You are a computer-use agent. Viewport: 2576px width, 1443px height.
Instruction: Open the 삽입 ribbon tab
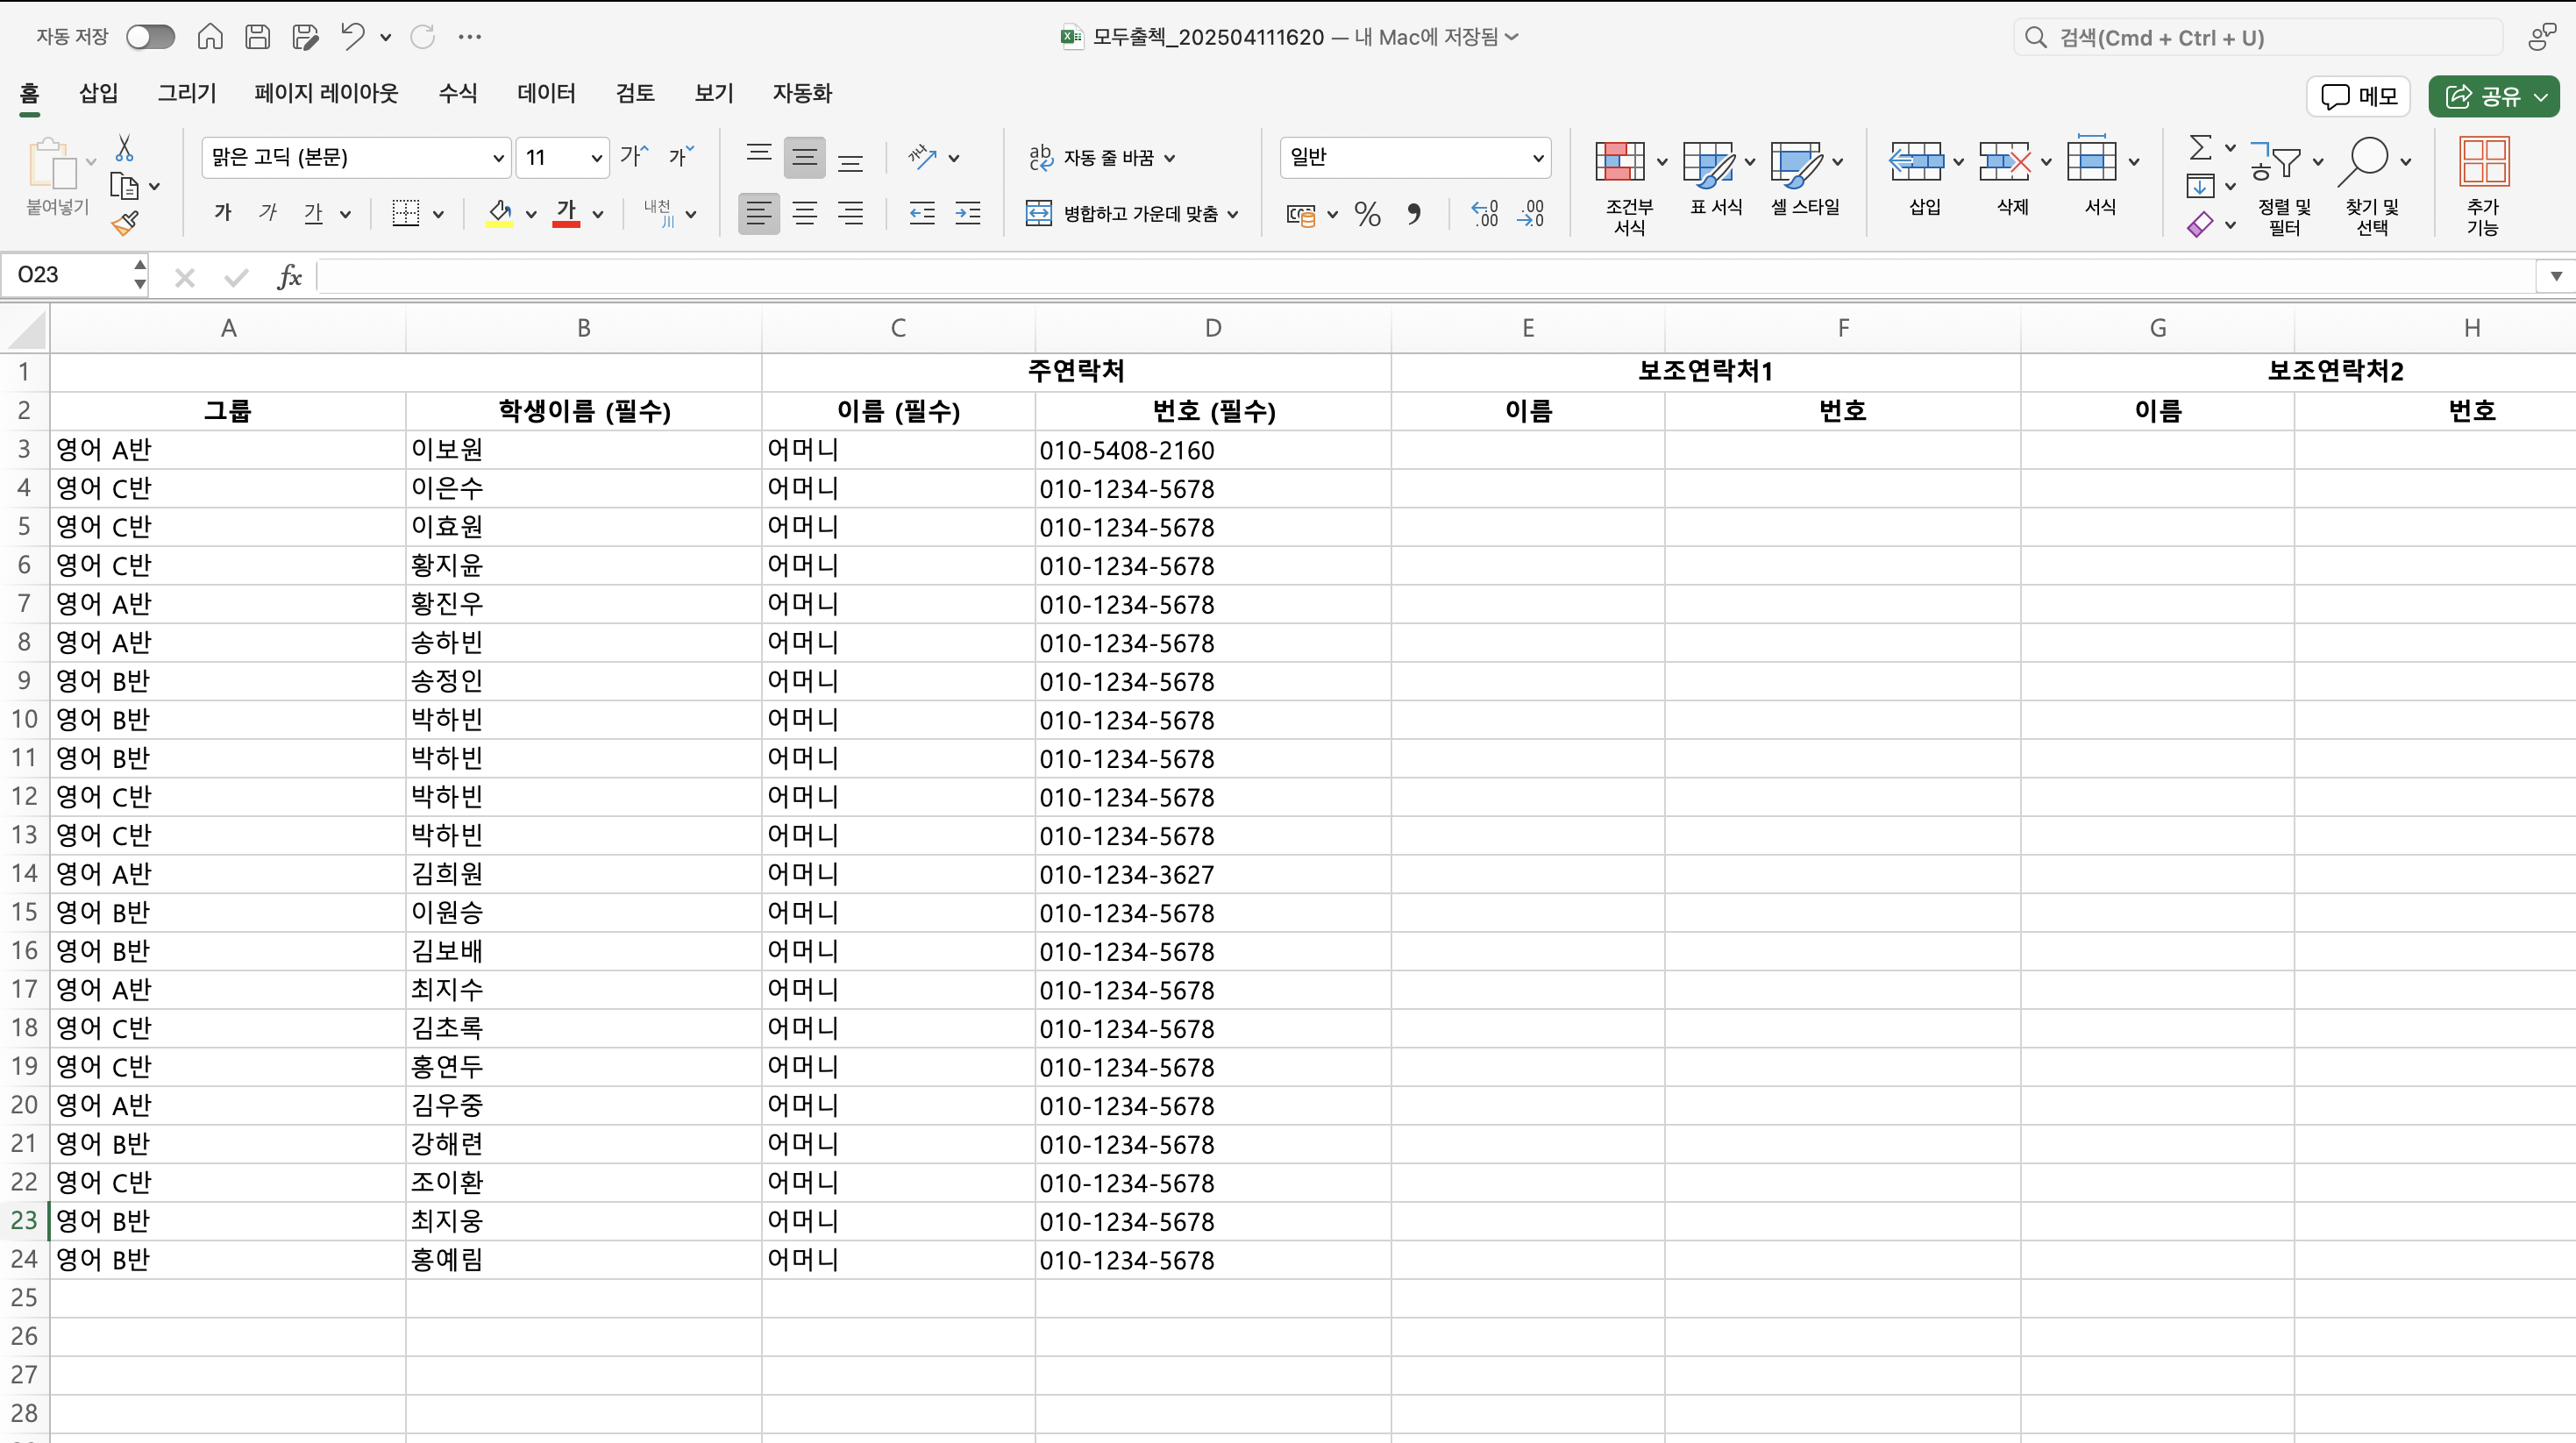pos(98,93)
